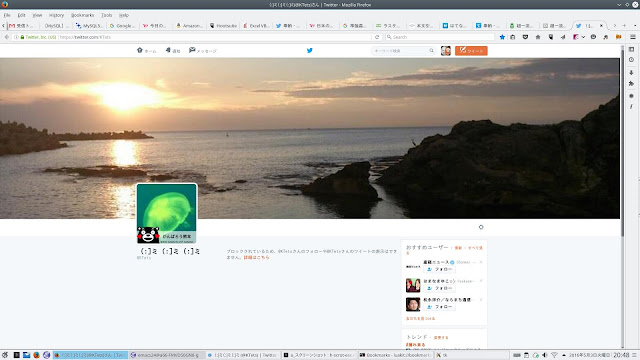Open the sidebar downloads arrow icon
640x360 pixels.
pos(631,72)
